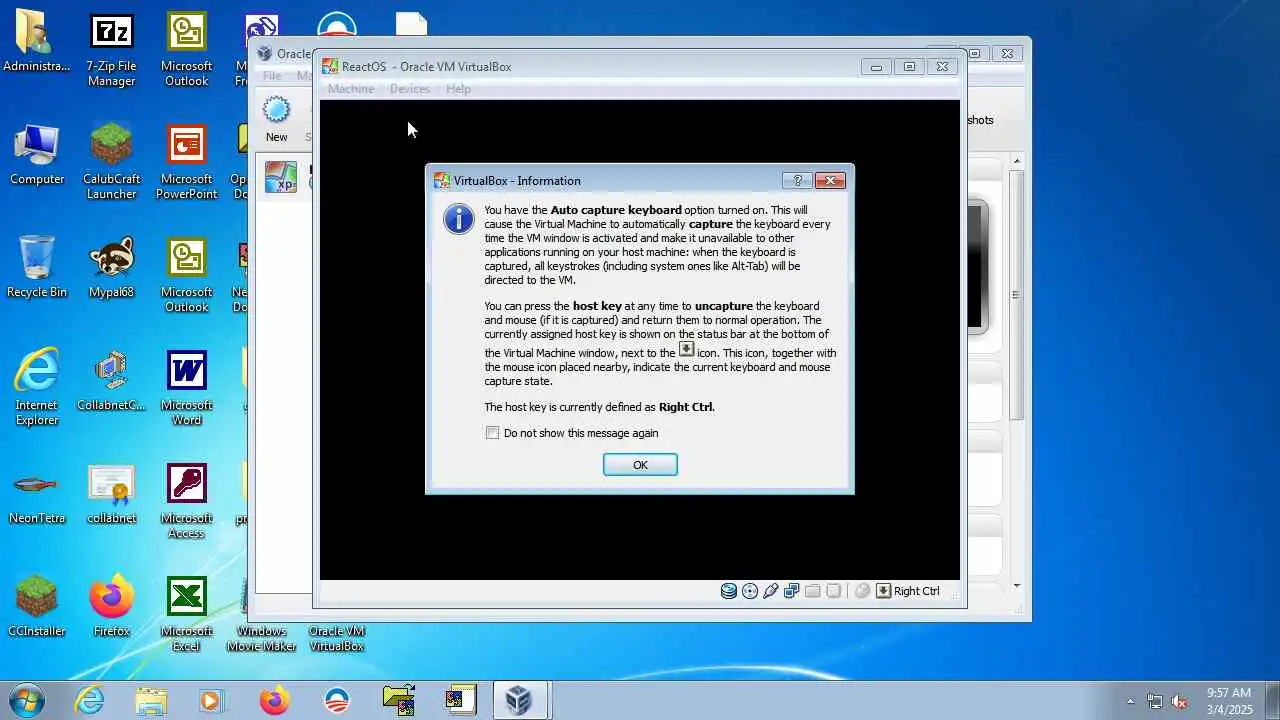1280x720 pixels.
Task: Launch Firefox from the taskbar
Action: [274, 700]
